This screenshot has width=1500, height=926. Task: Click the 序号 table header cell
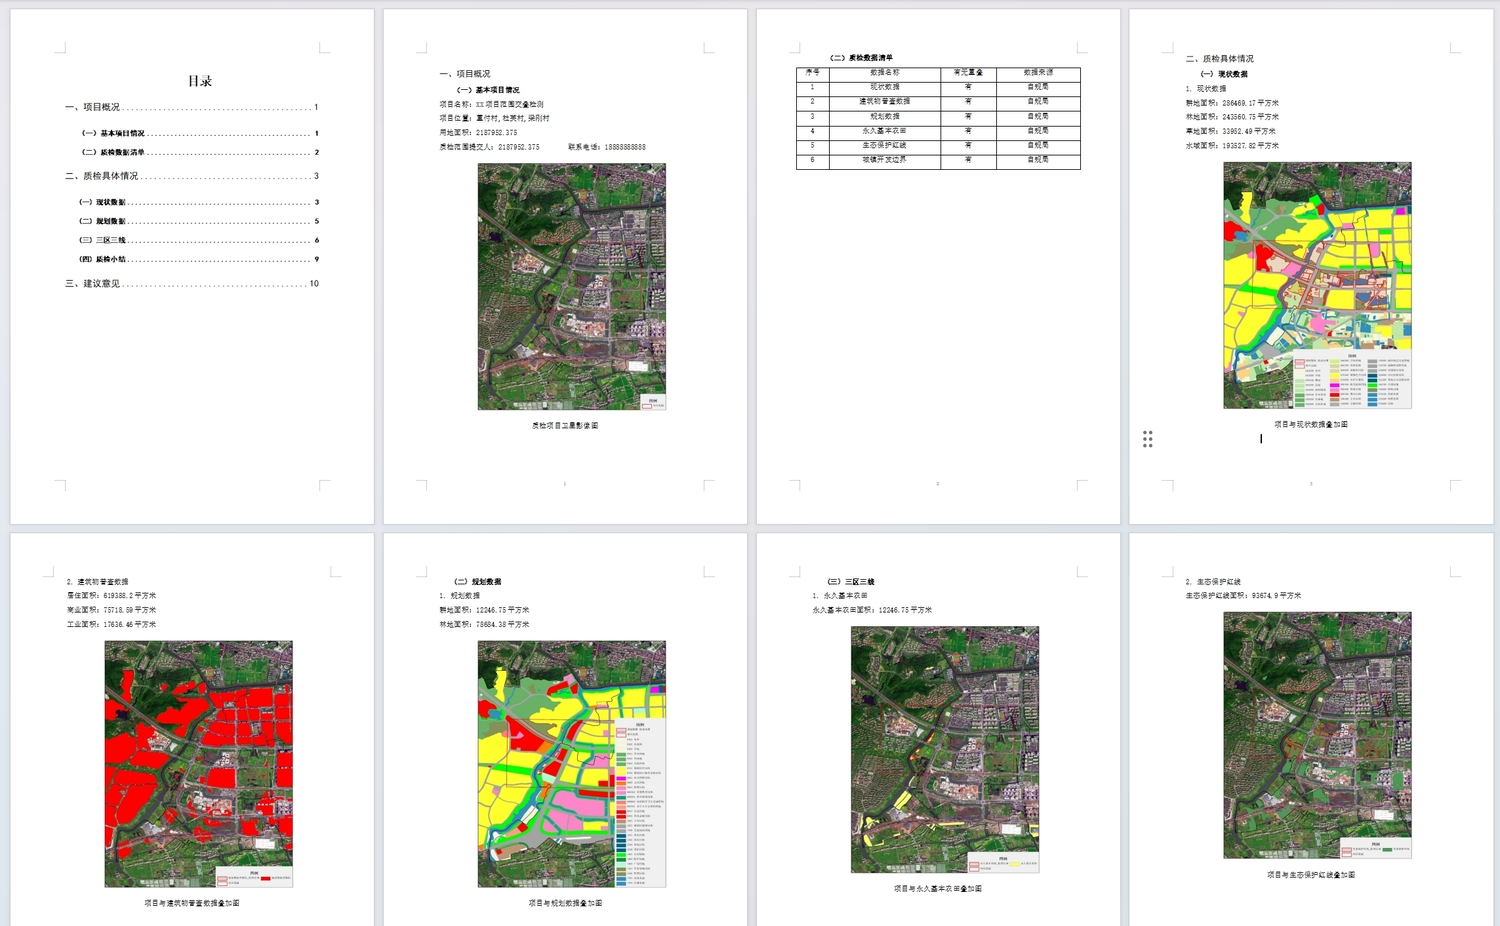813,73
